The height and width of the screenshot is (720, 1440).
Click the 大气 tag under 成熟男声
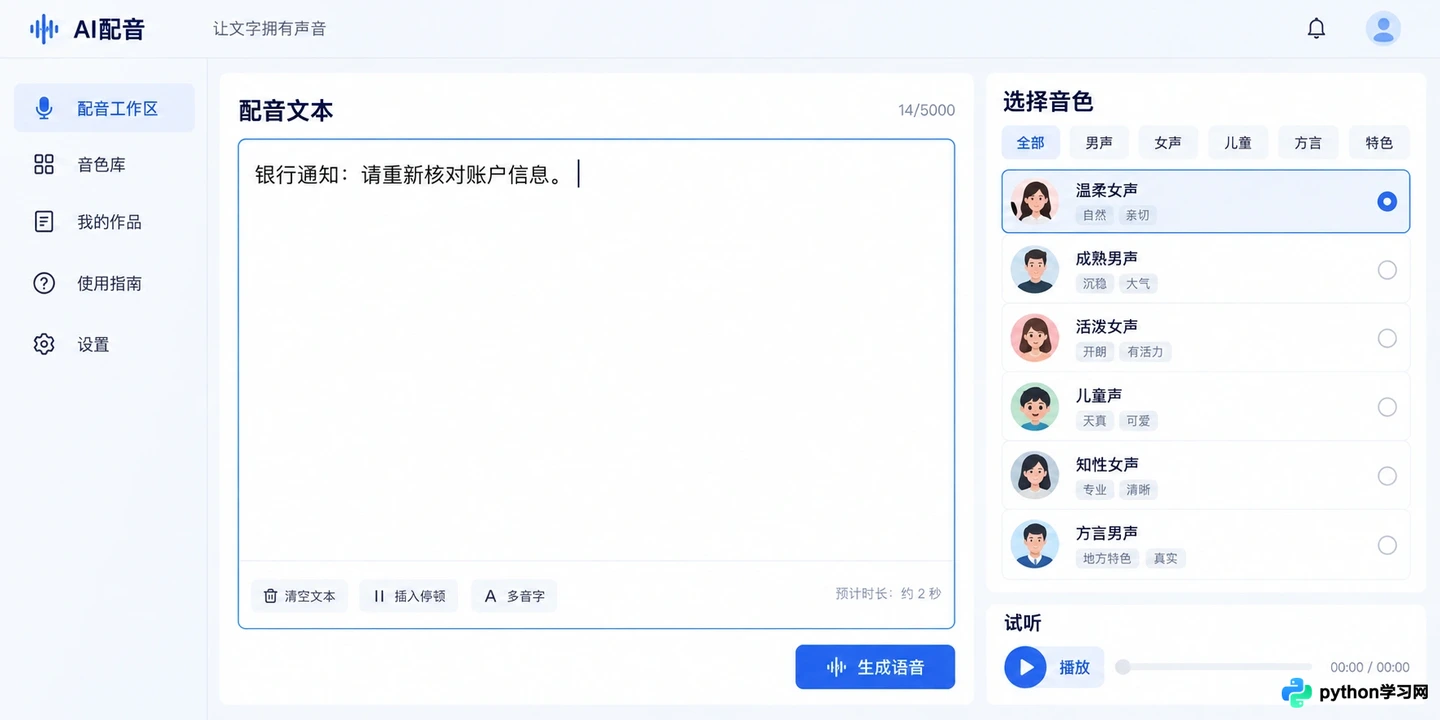coord(1138,284)
